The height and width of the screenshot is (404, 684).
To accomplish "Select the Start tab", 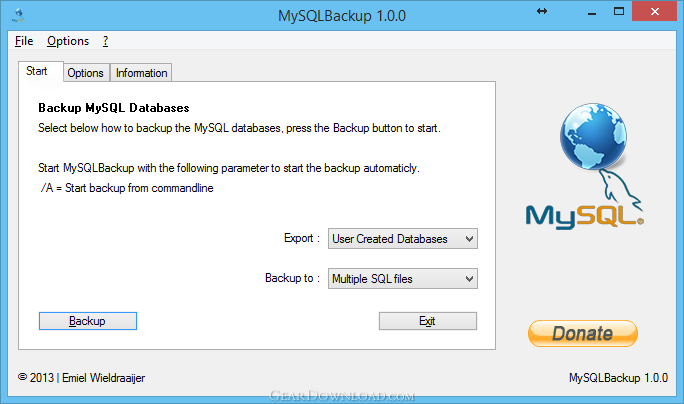I will (37, 71).
